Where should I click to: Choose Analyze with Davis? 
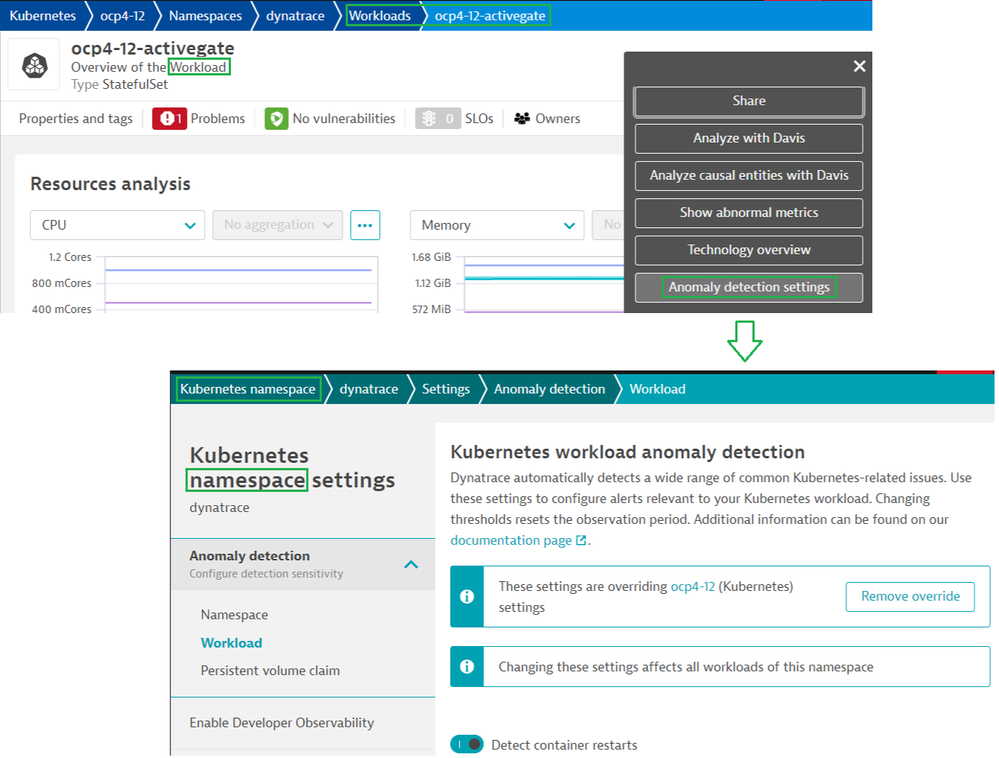coord(749,138)
